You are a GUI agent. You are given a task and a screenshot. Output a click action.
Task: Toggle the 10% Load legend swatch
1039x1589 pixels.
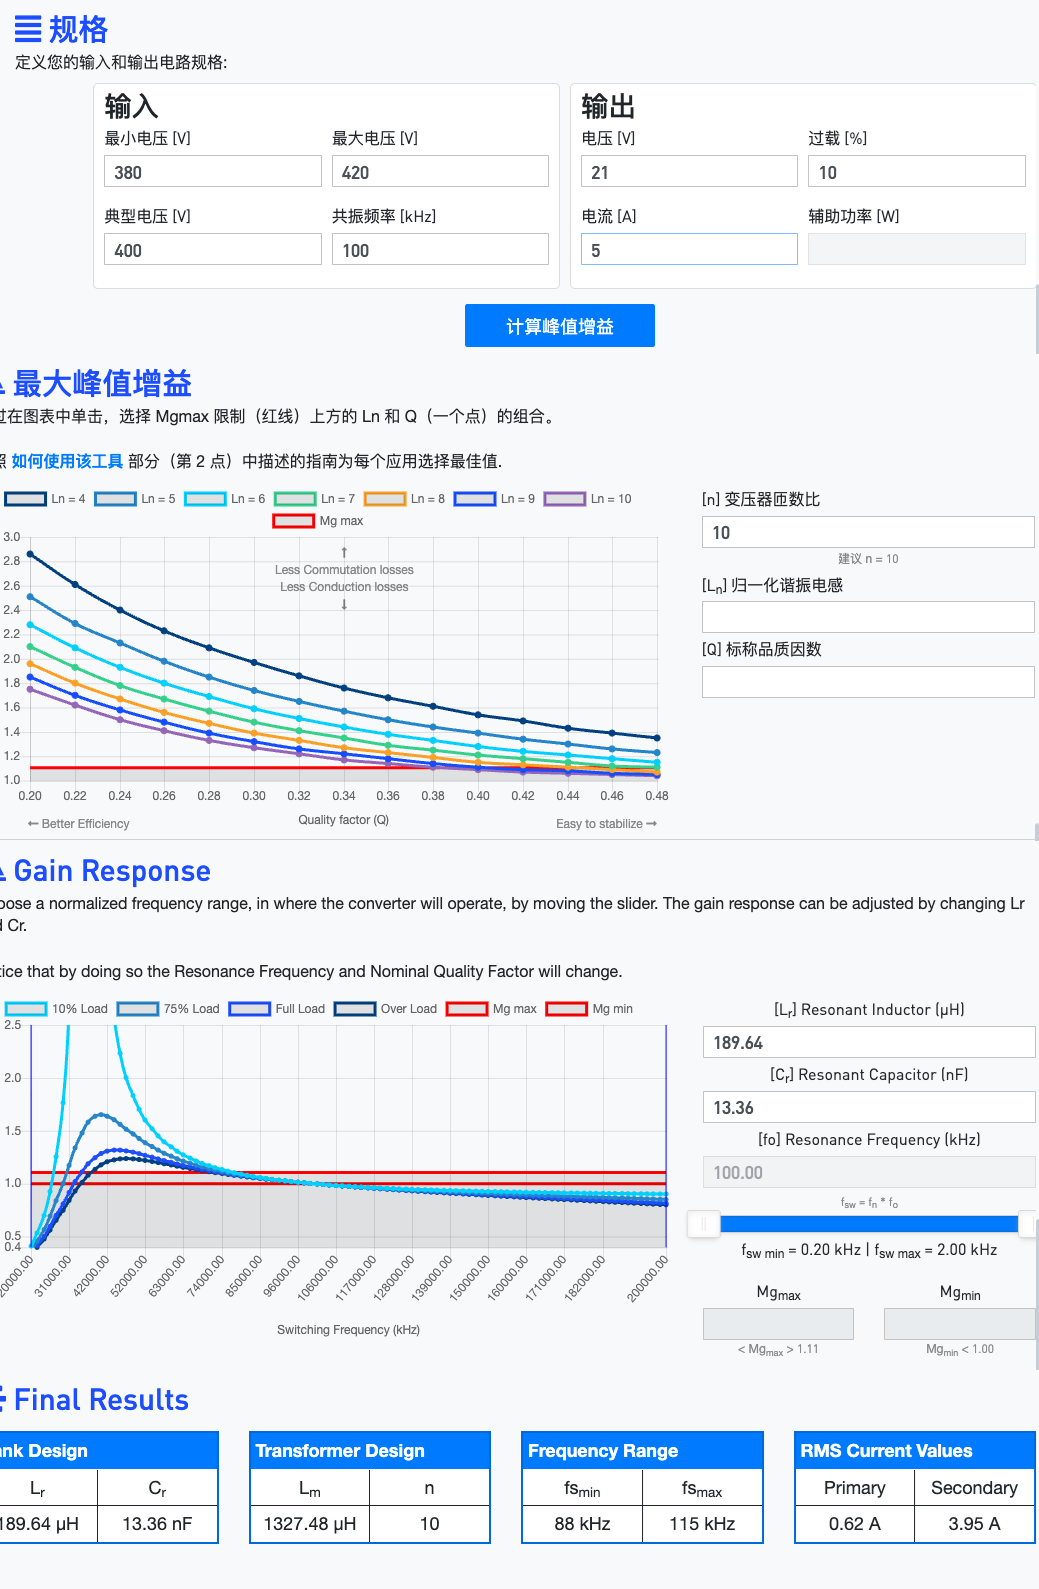pyautogui.click(x=26, y=1009)
